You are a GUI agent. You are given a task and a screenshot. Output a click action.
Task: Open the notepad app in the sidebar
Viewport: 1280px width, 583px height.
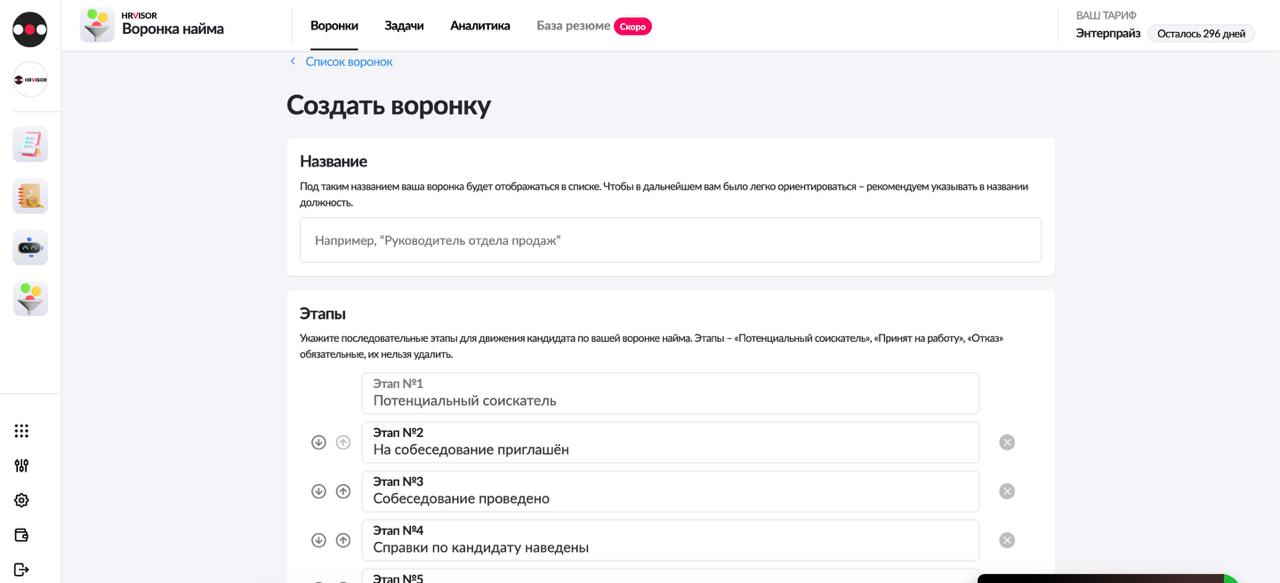30,145
